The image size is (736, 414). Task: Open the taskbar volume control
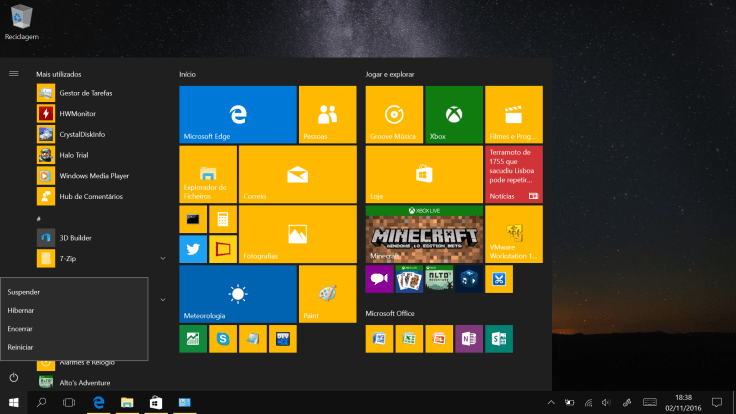[606, 402]
